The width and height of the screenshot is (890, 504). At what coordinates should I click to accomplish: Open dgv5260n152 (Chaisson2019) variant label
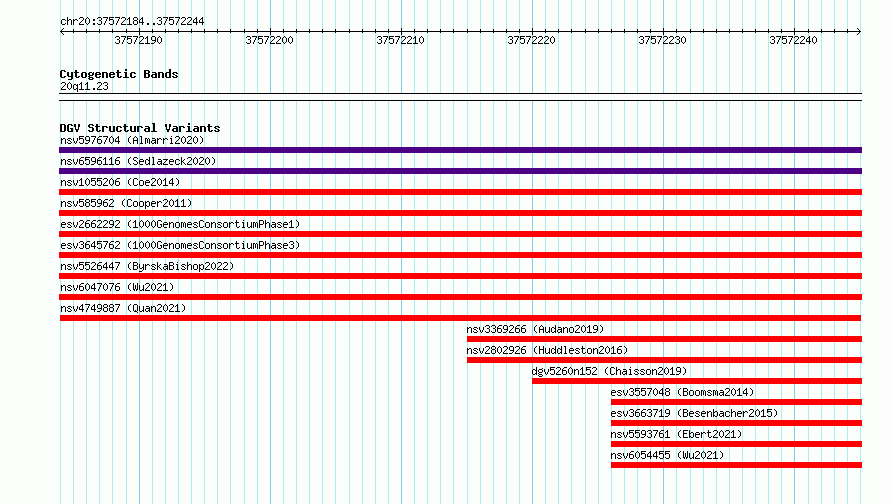(x=610, y=371)
